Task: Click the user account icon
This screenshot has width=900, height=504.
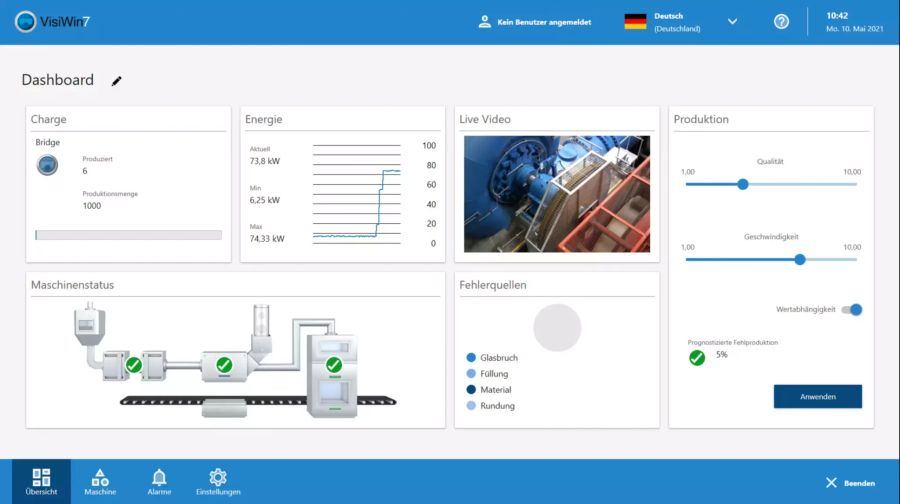Action: point(484,22)
